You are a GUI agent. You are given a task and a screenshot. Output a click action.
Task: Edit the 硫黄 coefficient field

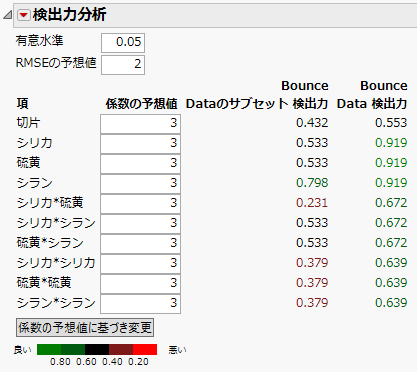coord(140,164)
